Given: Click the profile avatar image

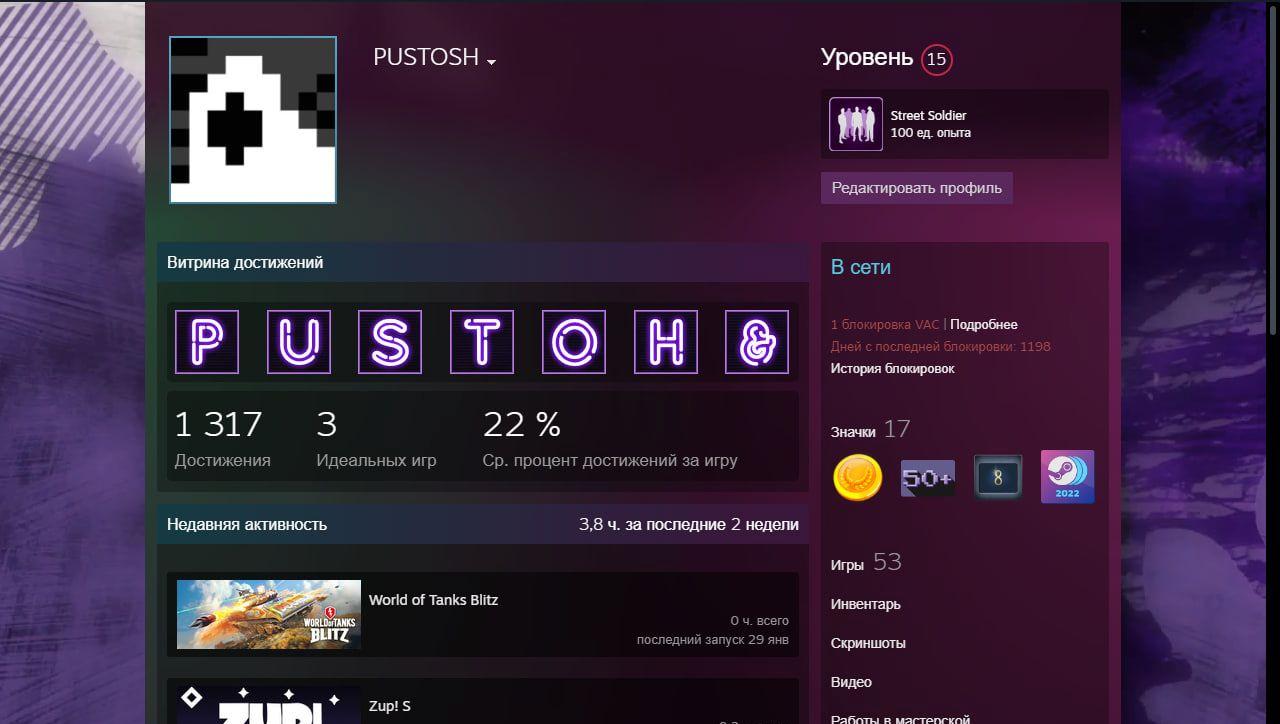Looking at the screenshot, I should [253, 120].
